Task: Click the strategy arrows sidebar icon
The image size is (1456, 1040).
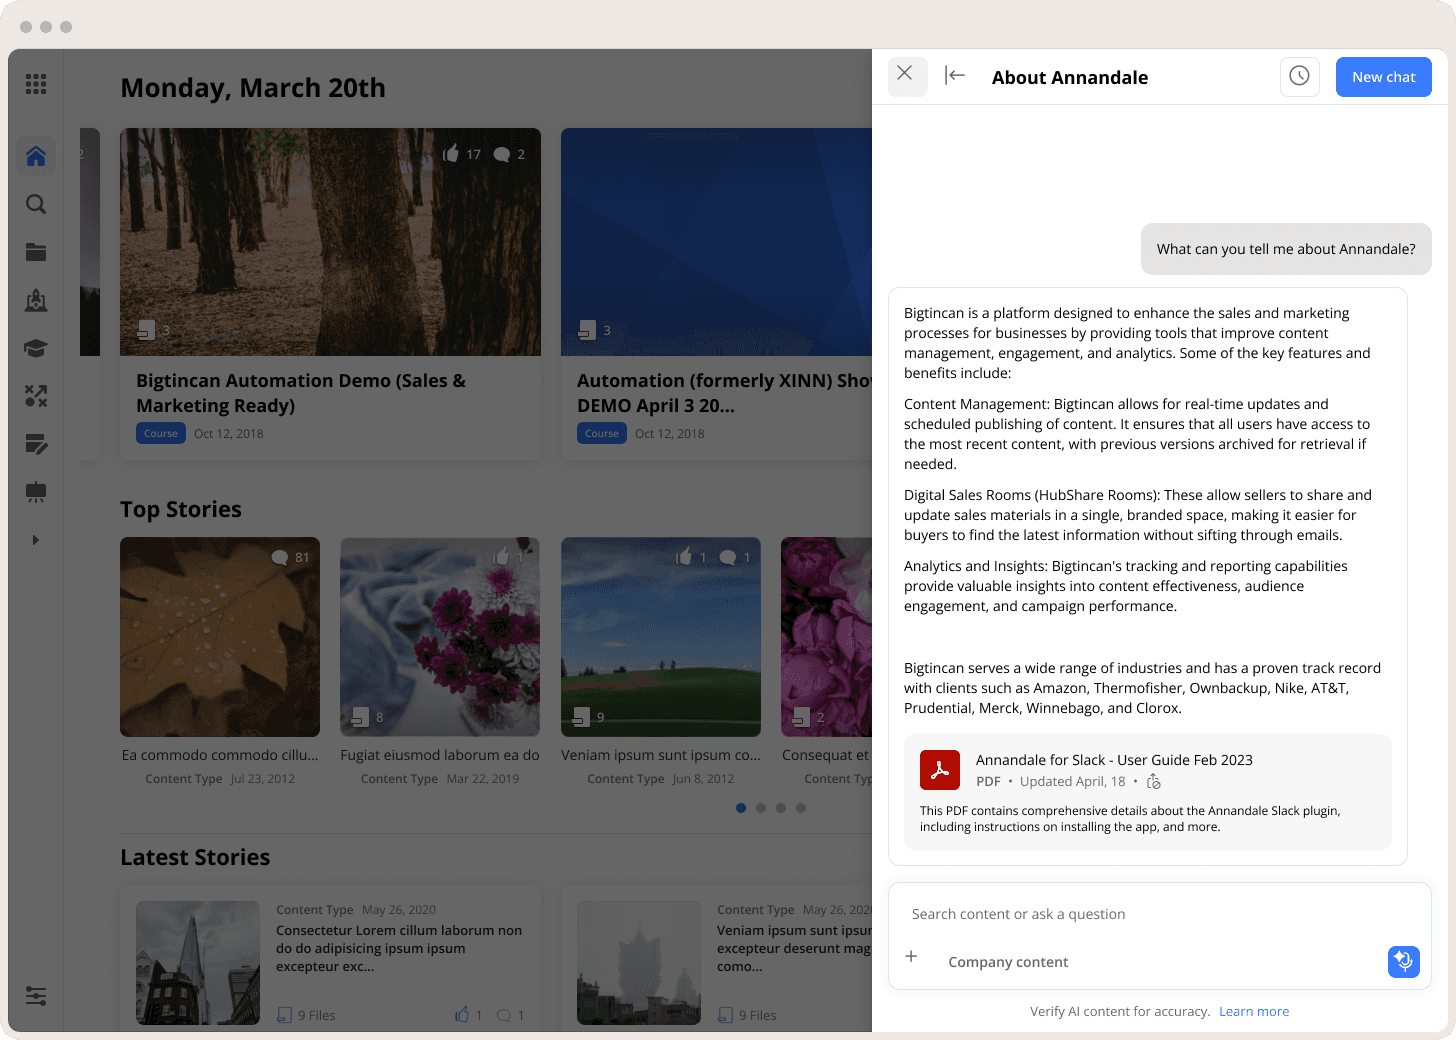Action: pyautogui.click(x=36, y=396)
